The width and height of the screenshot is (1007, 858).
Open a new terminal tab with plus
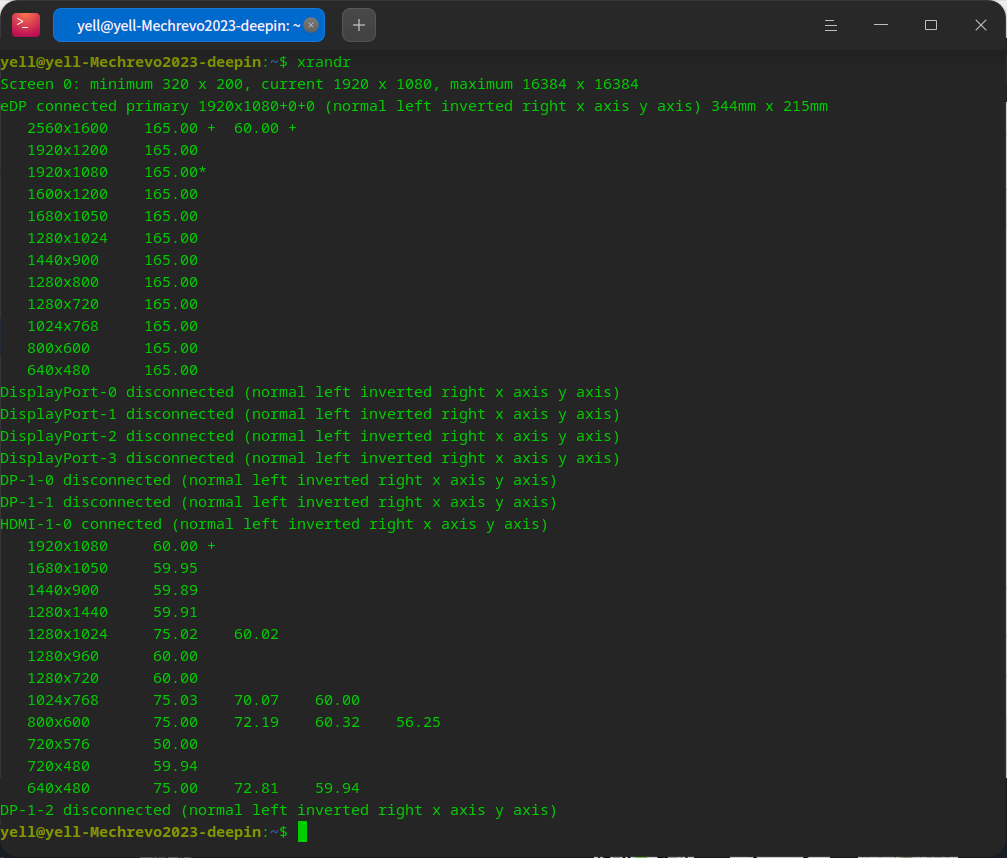click(359, 25)
